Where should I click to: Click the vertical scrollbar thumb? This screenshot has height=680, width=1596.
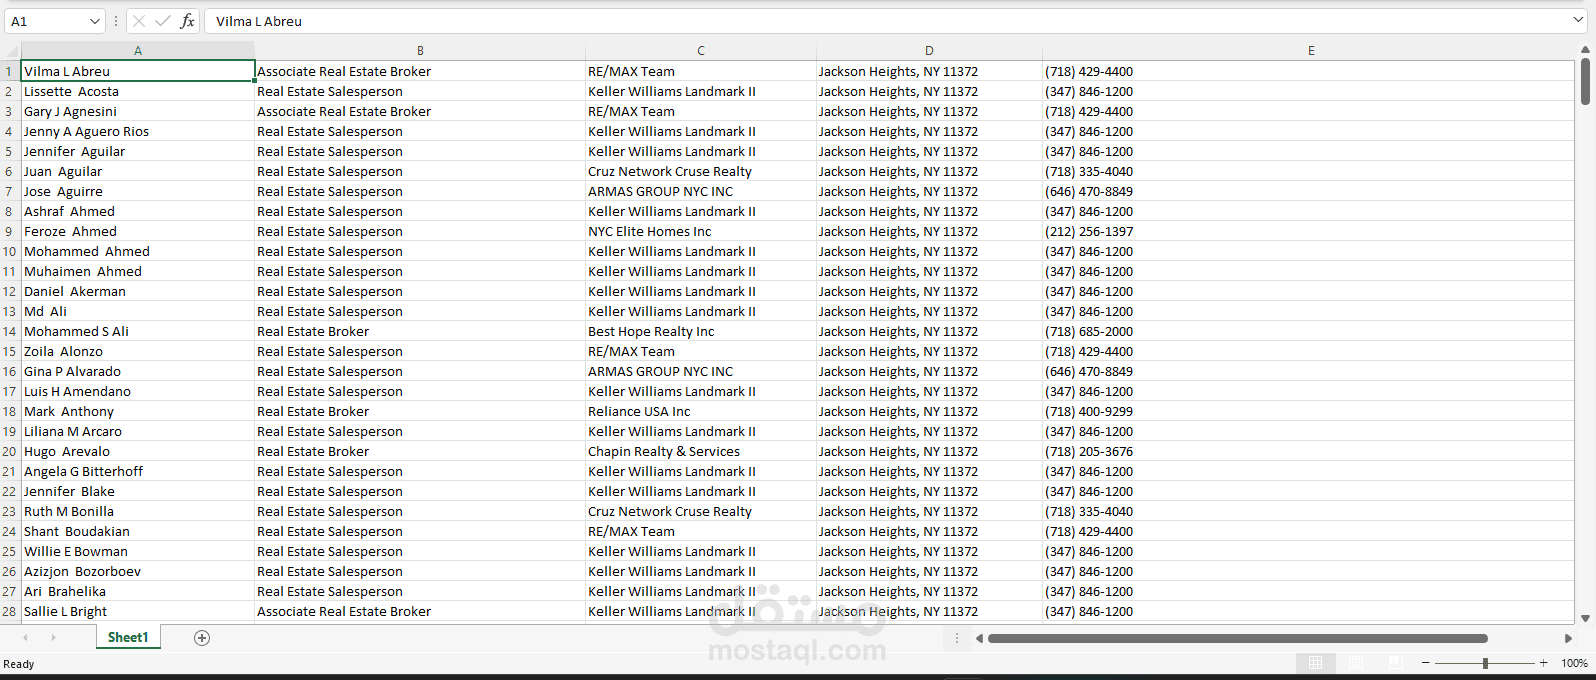(1585, 81)
